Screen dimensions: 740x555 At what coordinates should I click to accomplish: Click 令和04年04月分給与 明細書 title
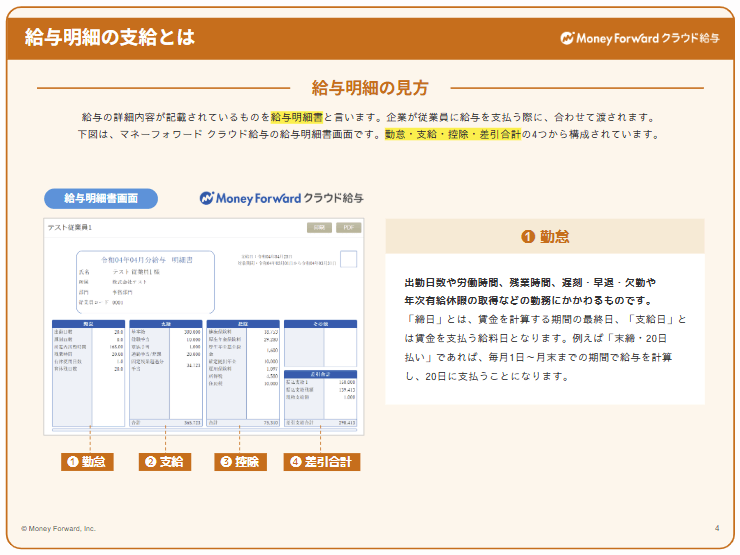click(x=147, y=260)
